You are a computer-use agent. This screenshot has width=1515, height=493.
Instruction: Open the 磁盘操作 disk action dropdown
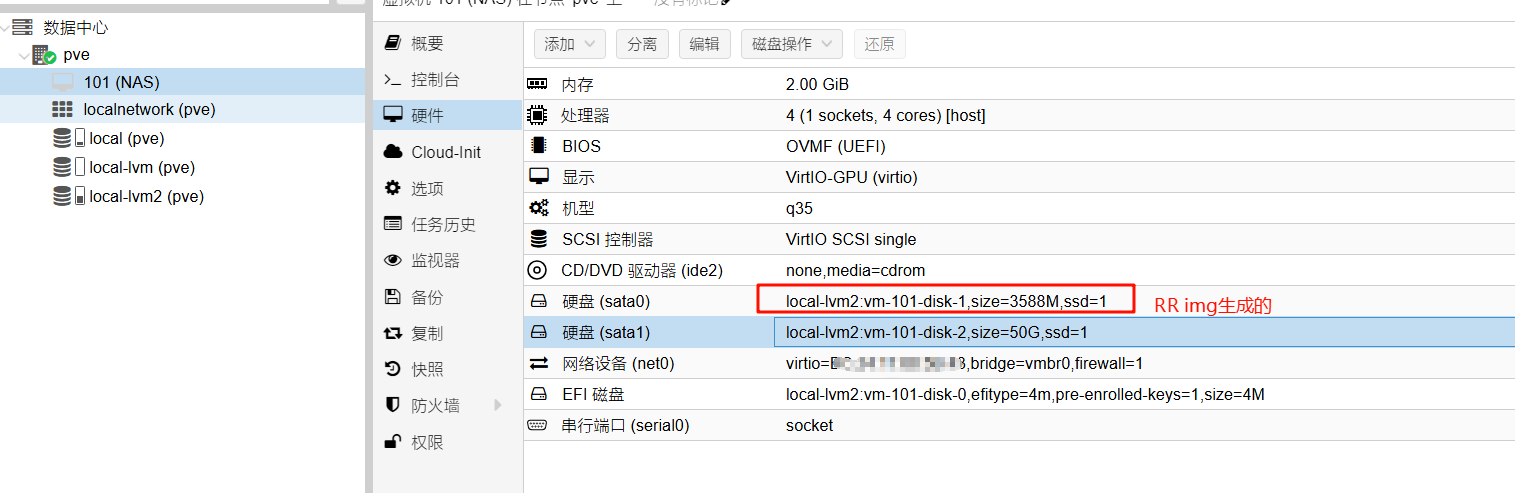[791, 44]
